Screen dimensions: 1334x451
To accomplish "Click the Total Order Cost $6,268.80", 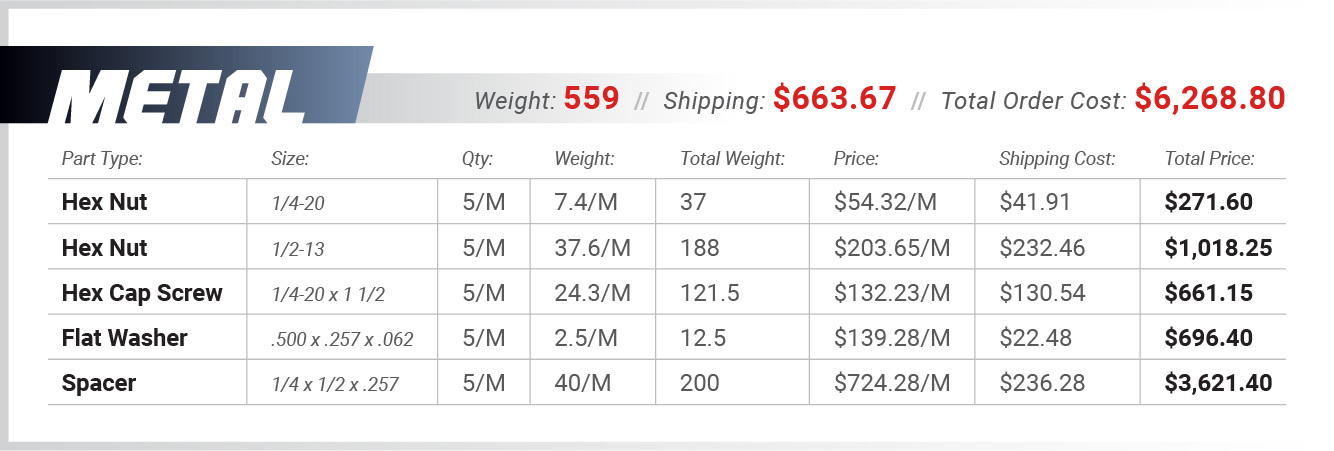I will tap(1209, 99).
